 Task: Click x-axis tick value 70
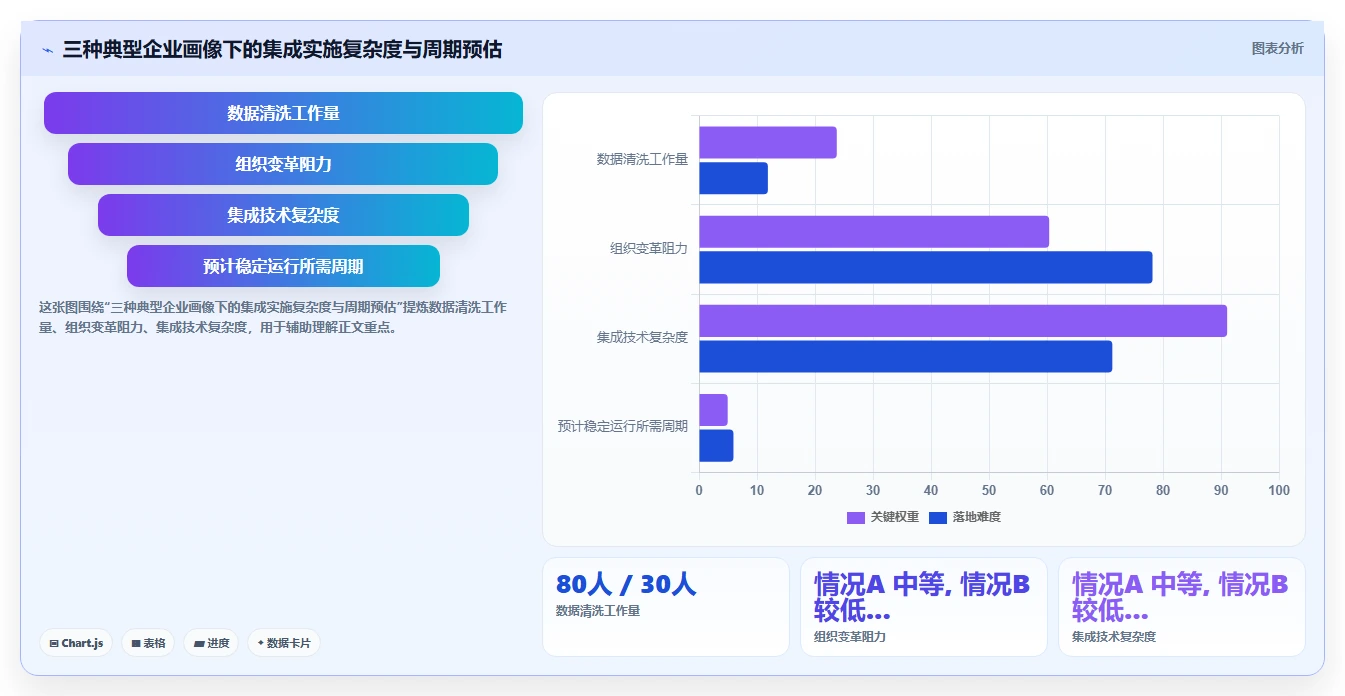click(1105, 490)
